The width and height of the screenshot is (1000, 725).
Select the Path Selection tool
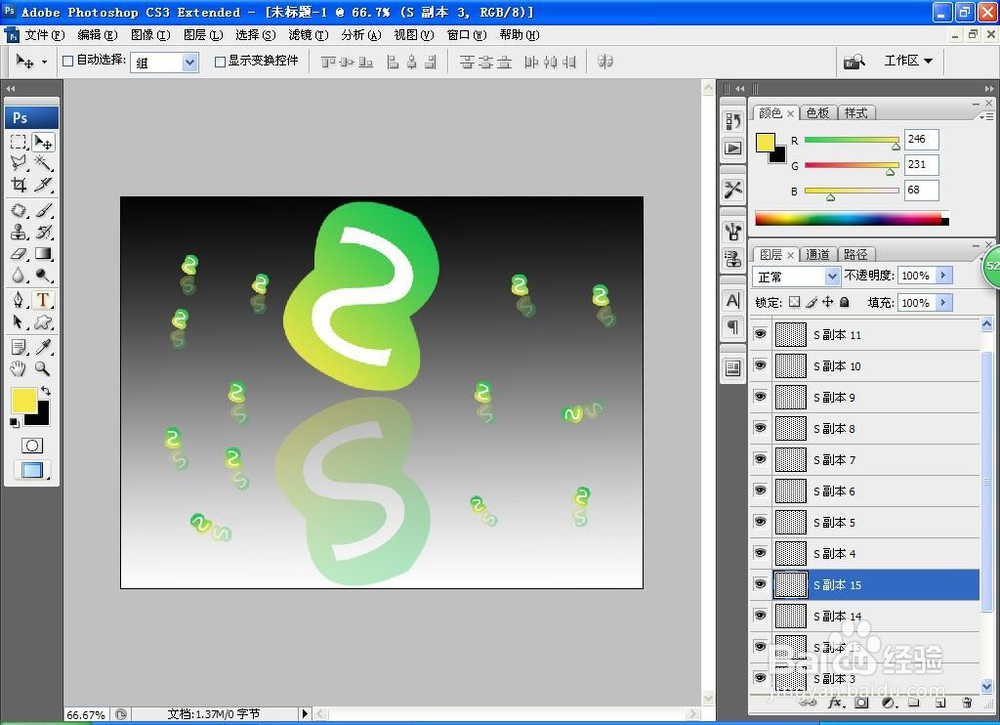pyautogui.click(x=18, y=321)
